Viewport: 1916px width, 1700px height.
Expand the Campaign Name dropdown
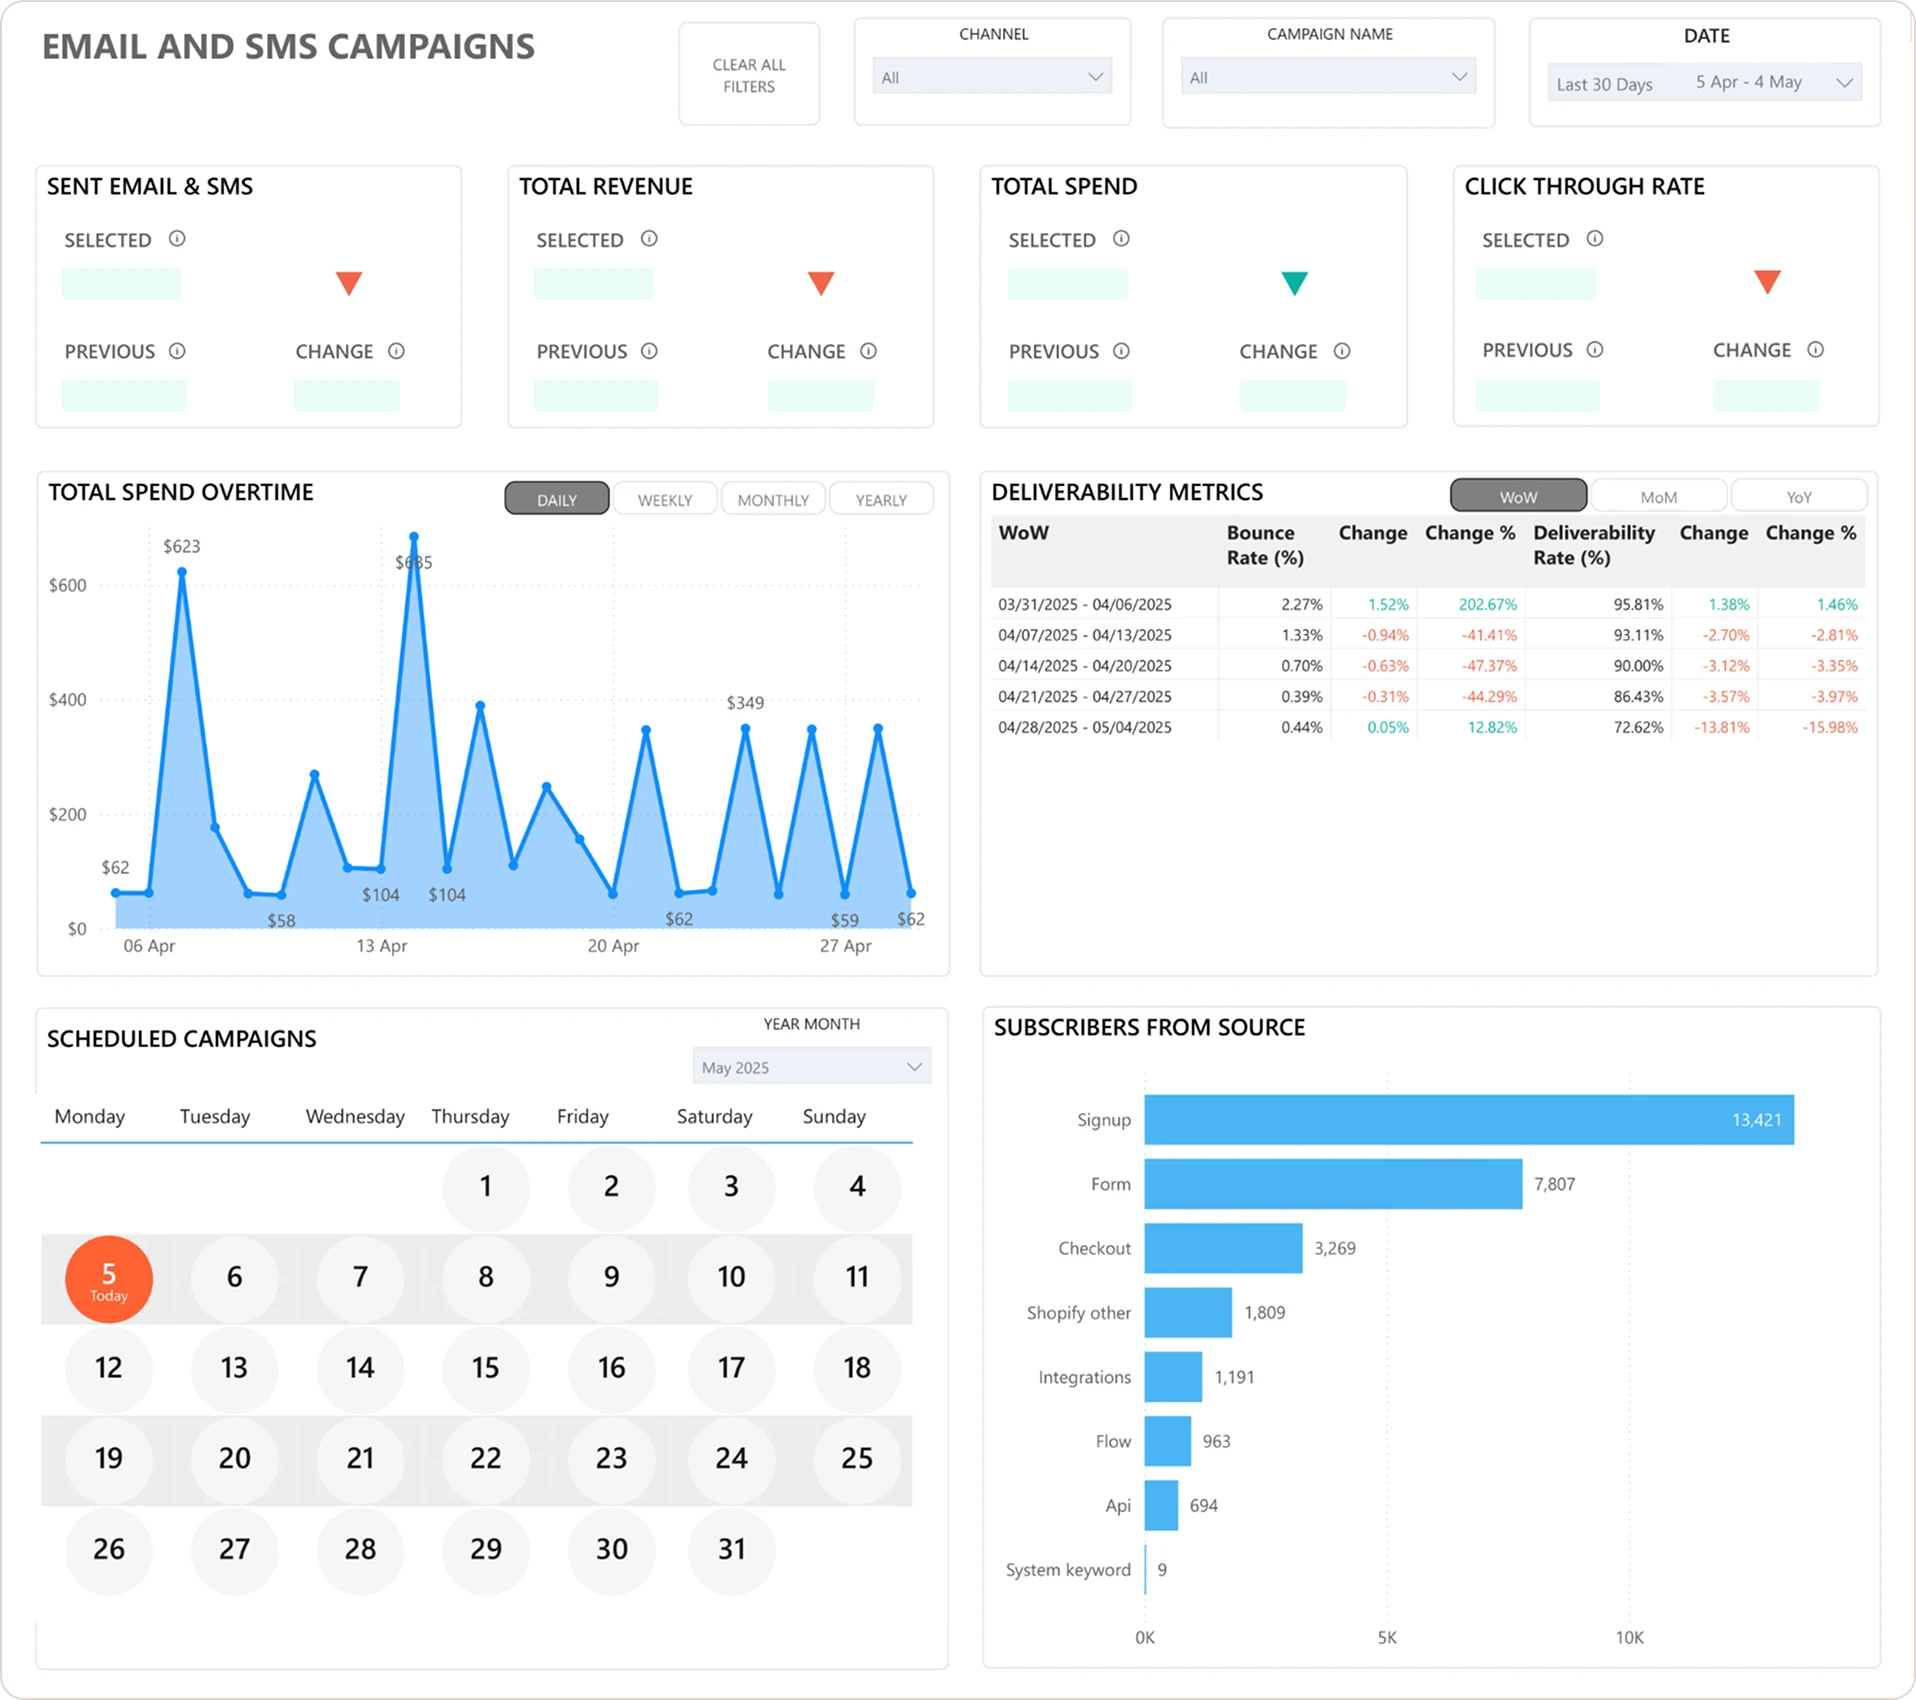point(1328,77)
